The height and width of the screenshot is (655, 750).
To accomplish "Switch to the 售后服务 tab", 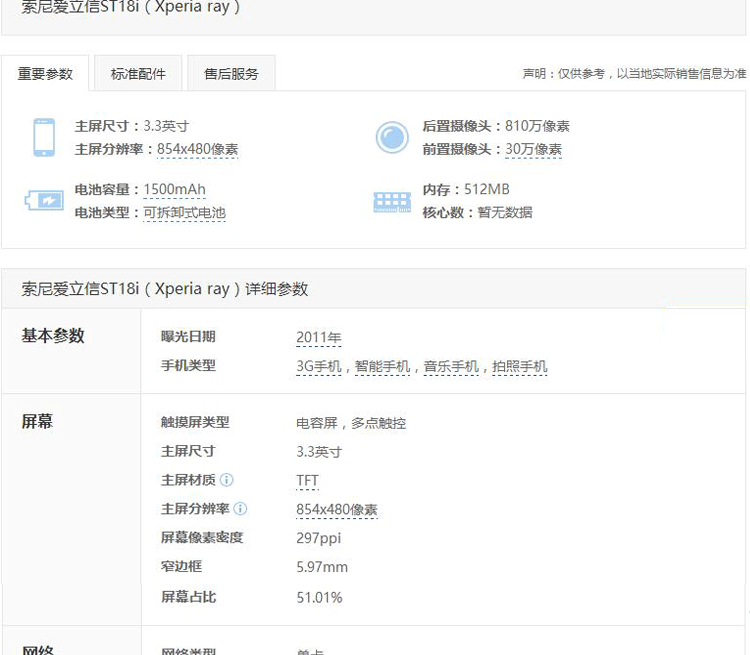I will click(x=232, y=74).
